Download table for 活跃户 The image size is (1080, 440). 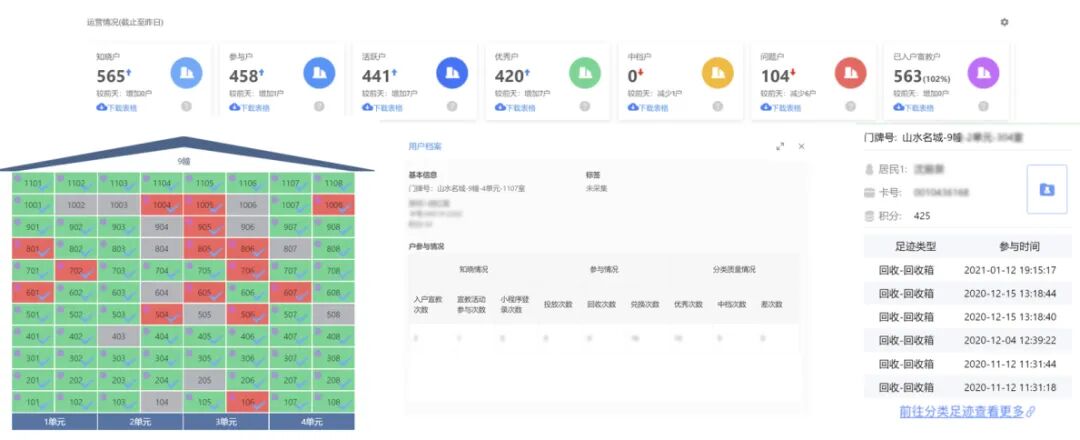pos(382,107)
